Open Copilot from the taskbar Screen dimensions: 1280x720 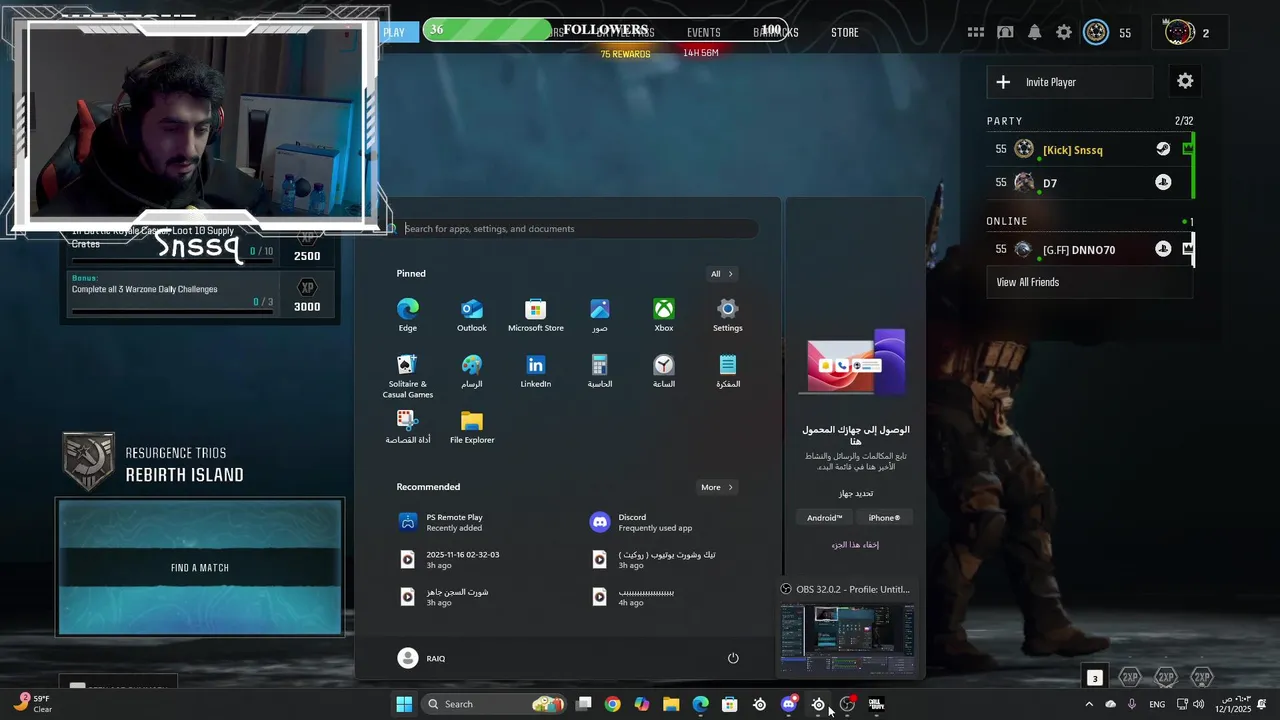point(642,704)
